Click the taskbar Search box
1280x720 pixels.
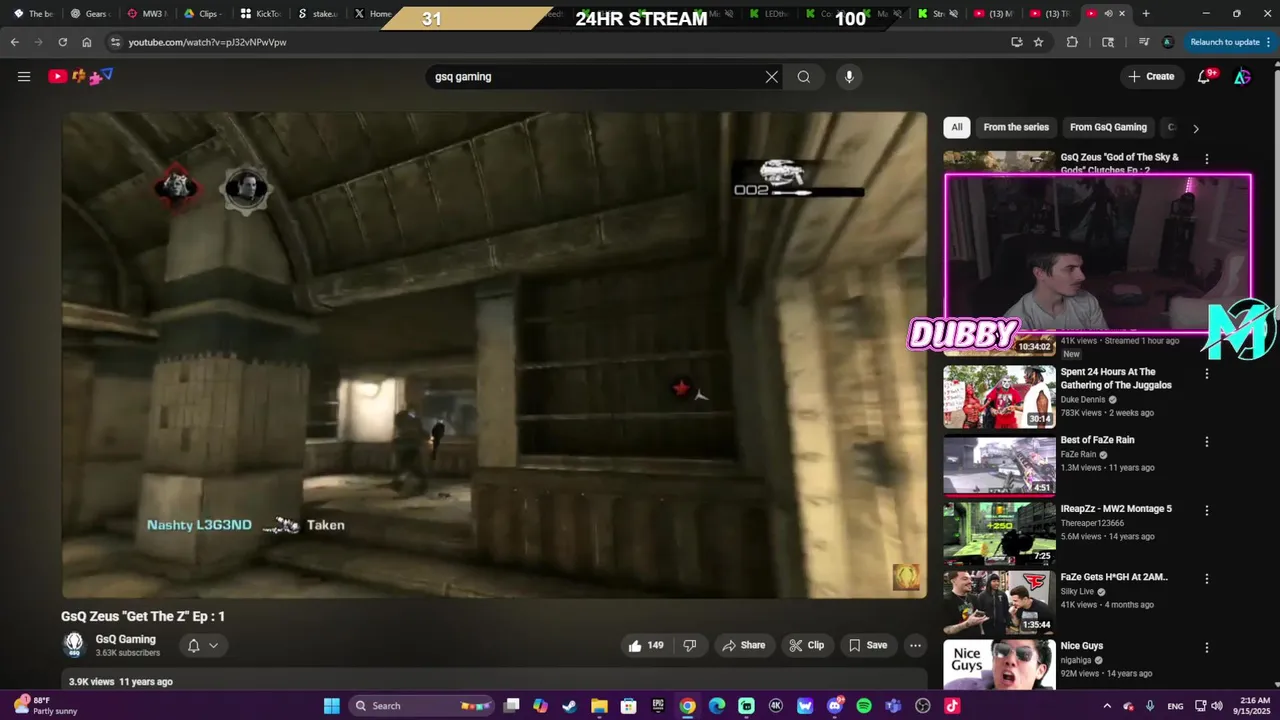[422, 706]
